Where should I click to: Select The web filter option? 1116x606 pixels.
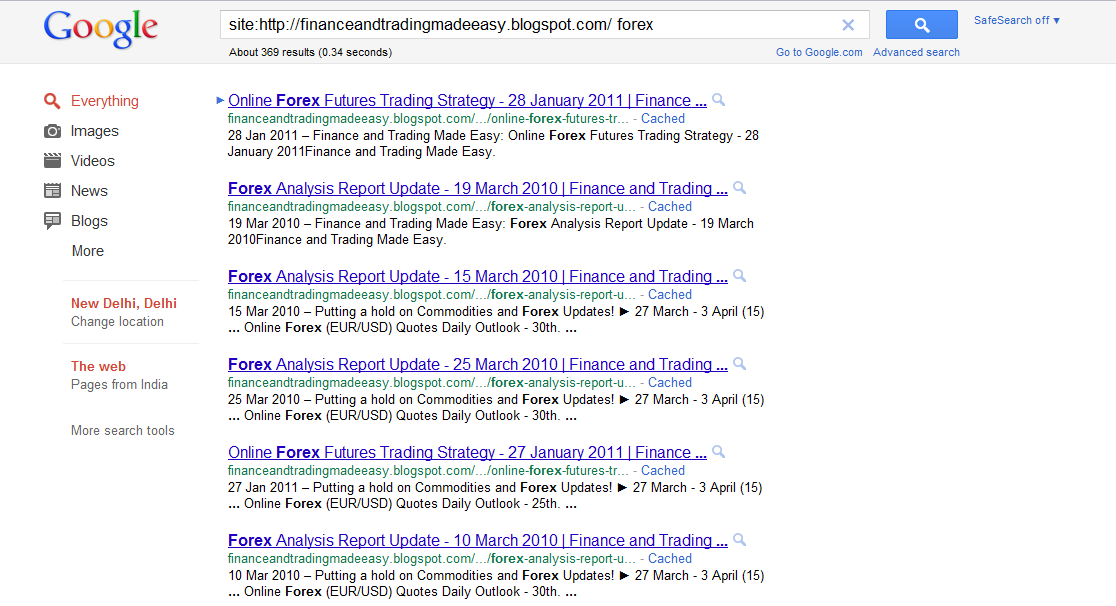[98, 366]
